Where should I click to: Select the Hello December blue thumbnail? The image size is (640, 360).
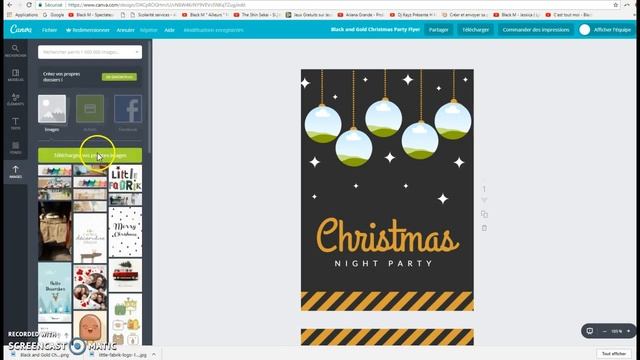(55, 292)
